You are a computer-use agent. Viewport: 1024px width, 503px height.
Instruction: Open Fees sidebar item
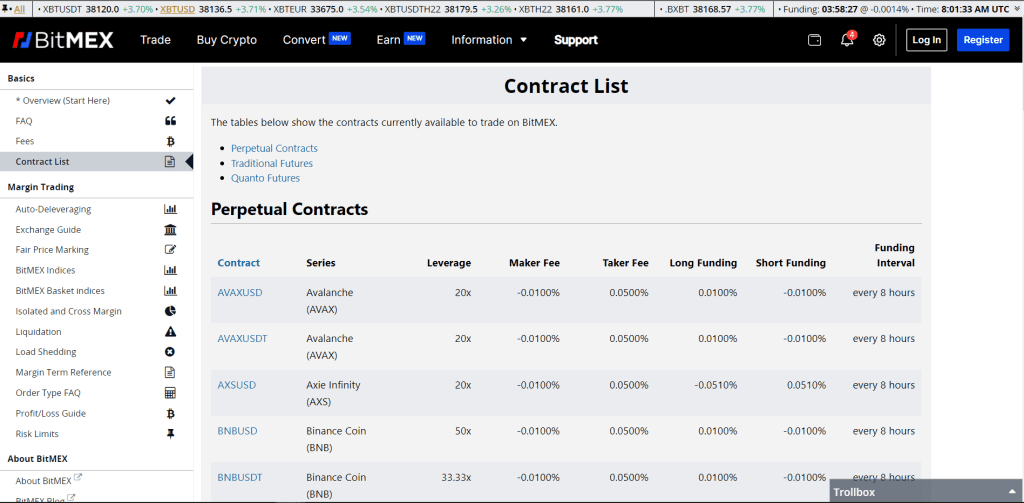pos(25,141)
